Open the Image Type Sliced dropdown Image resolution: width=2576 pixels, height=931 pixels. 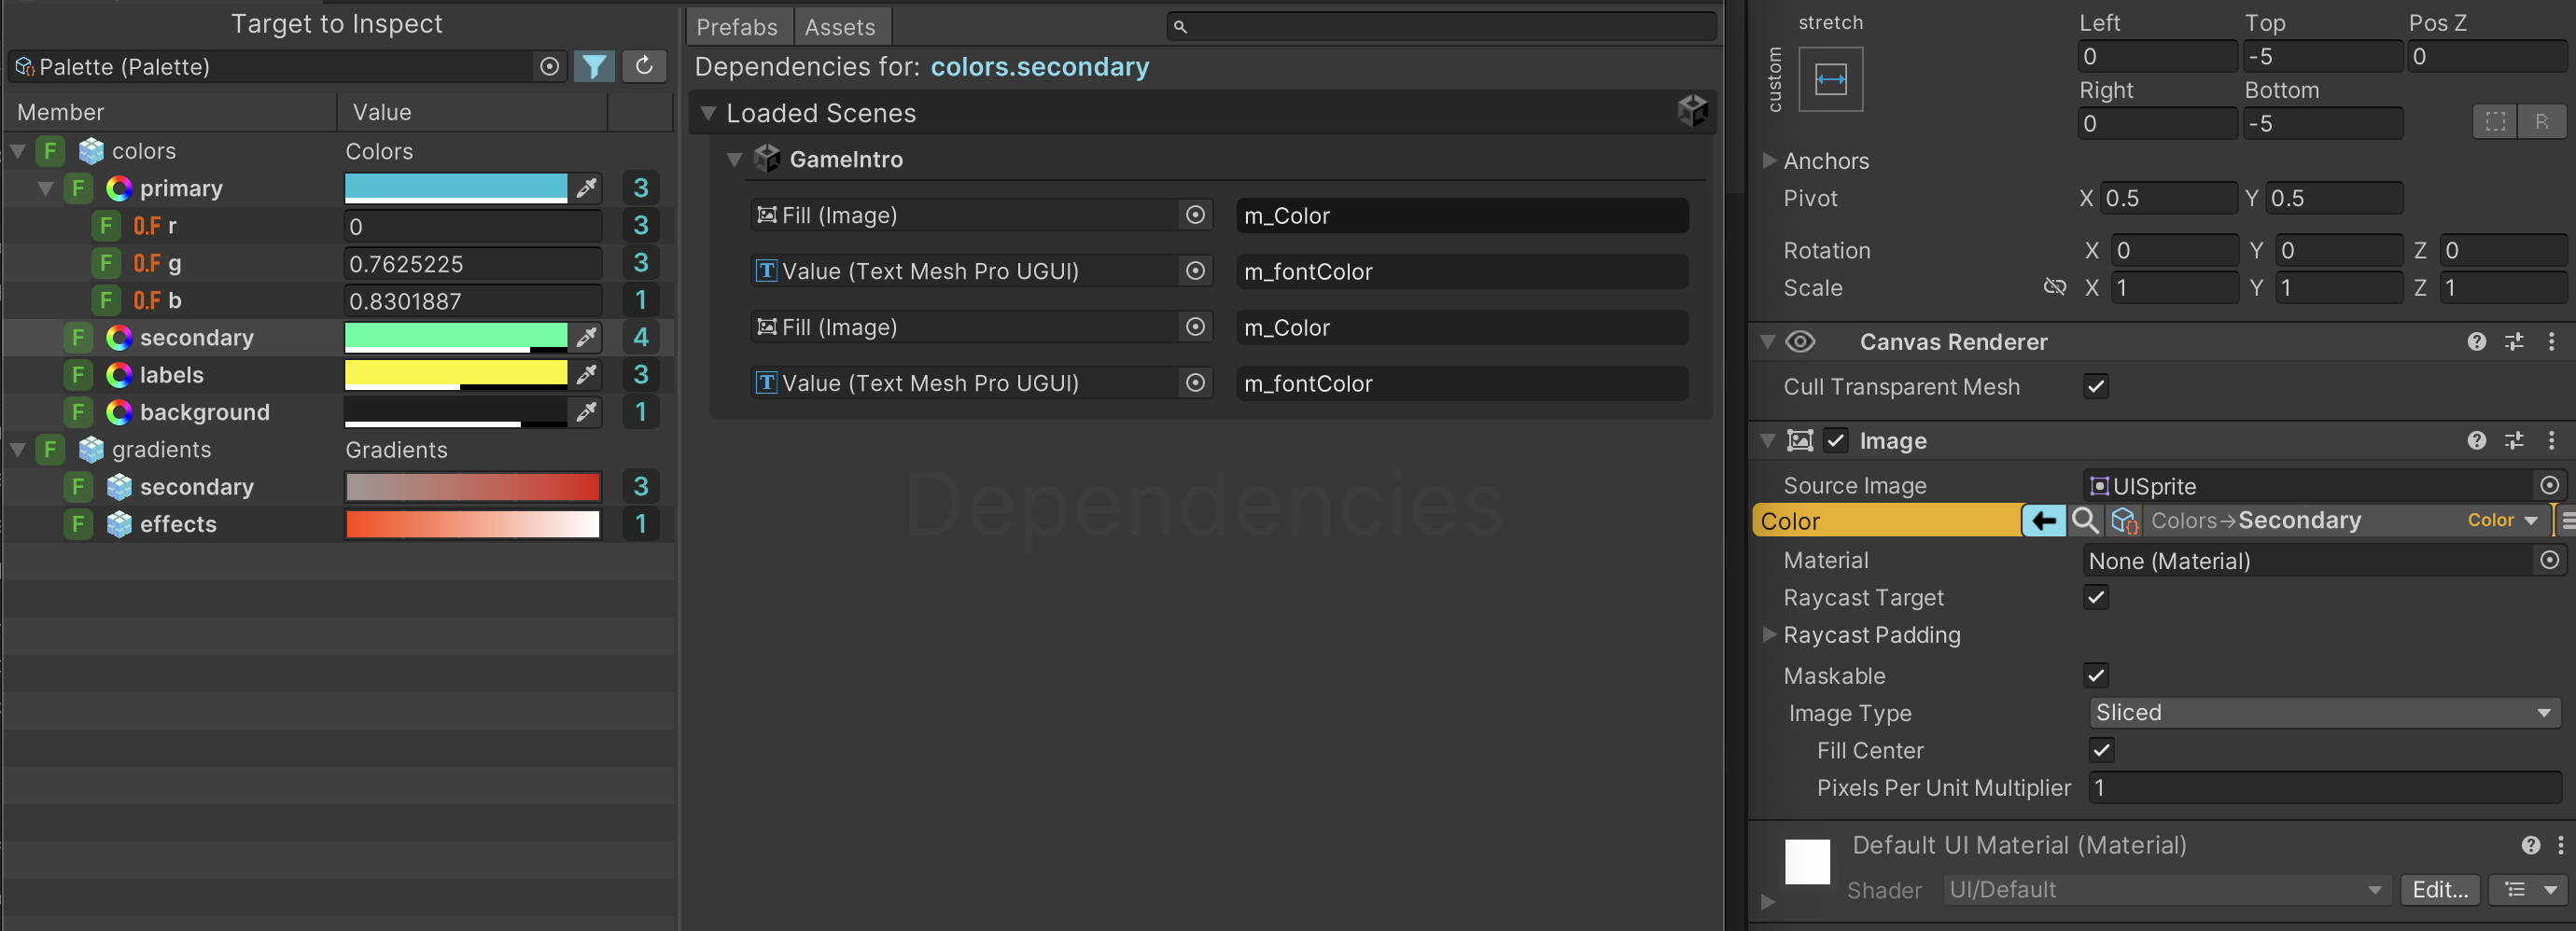click(2324, 713)
